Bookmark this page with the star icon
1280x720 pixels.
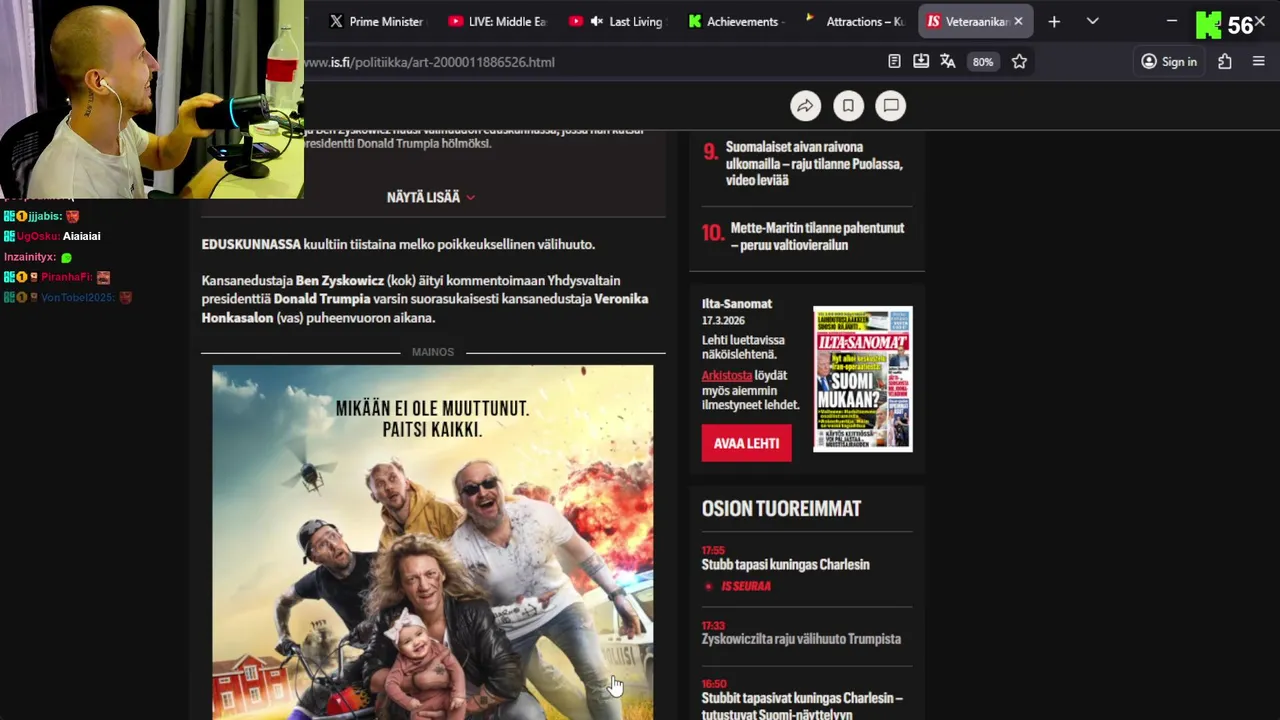pyautogui.click(x=1019, y=62)
